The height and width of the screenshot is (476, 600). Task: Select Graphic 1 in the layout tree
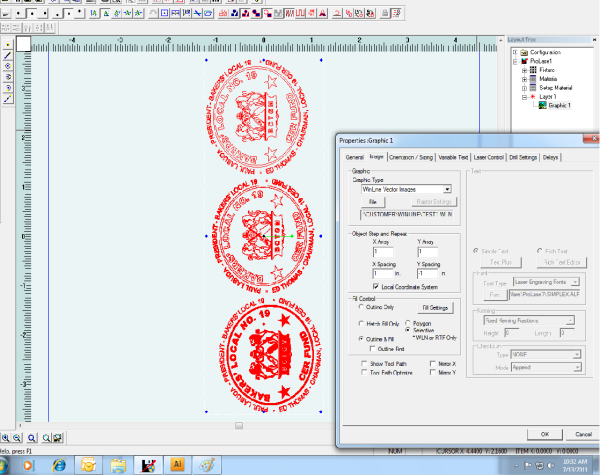[559, 105]
